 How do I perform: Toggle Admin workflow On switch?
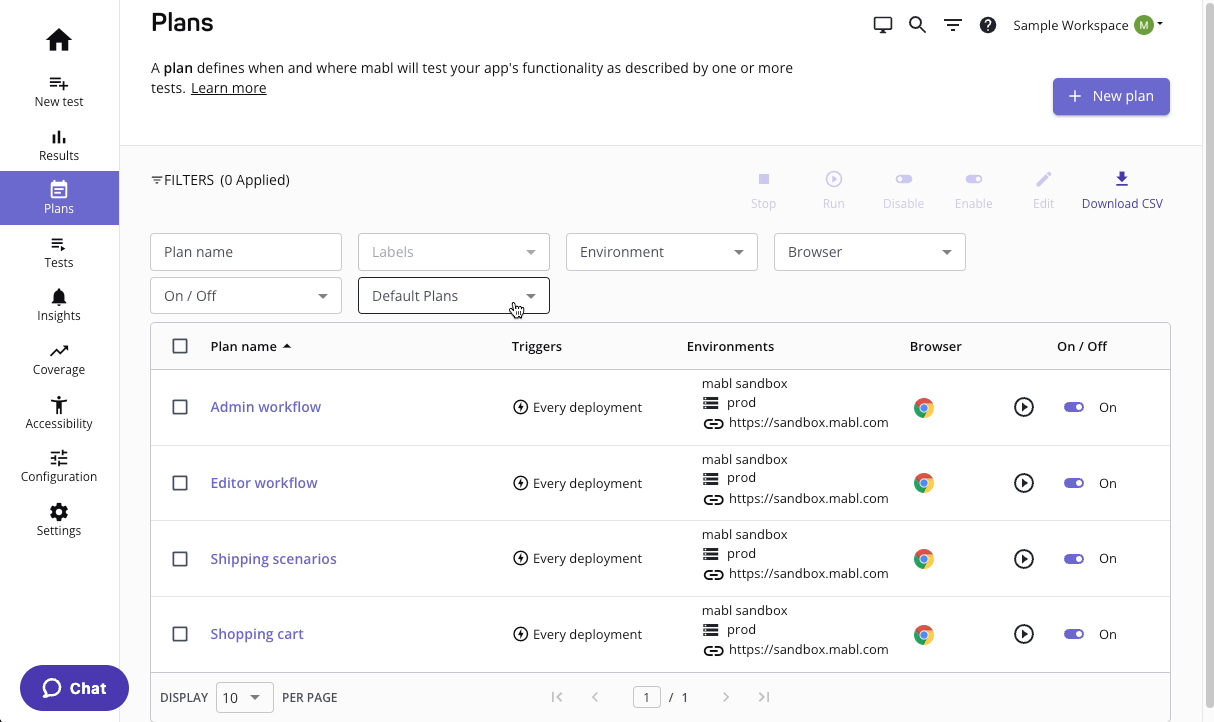tap(1074, 407)
